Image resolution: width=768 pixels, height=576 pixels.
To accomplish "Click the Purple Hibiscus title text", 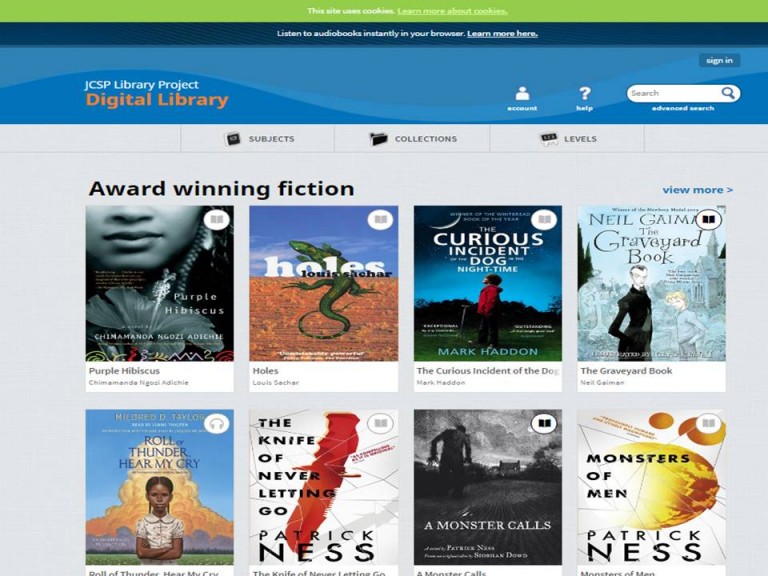I will click(x=124, y=371).
